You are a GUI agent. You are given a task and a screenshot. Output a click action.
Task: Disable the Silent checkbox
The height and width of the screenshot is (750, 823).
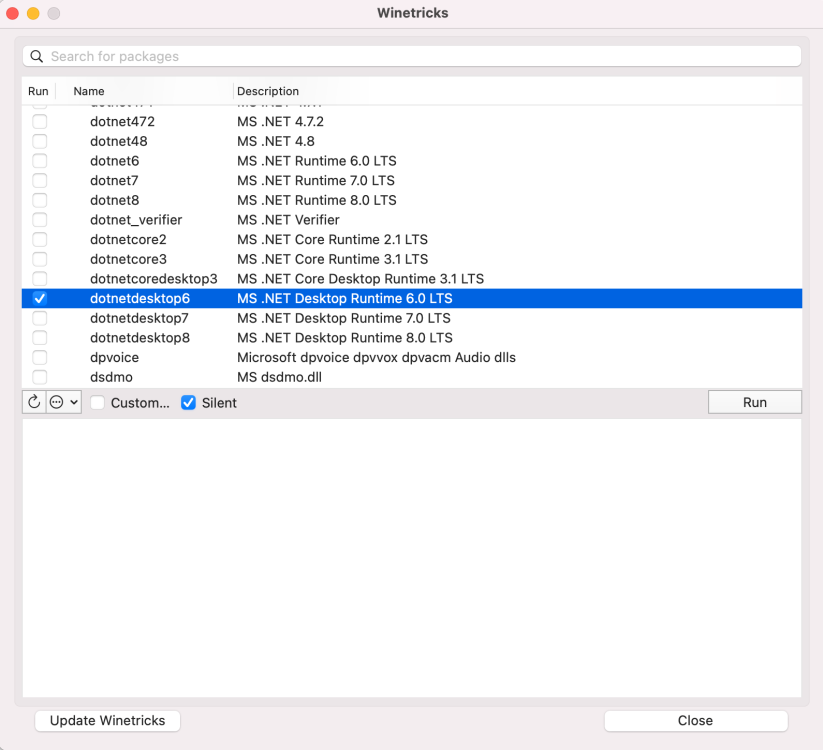(x=188, y=403)
